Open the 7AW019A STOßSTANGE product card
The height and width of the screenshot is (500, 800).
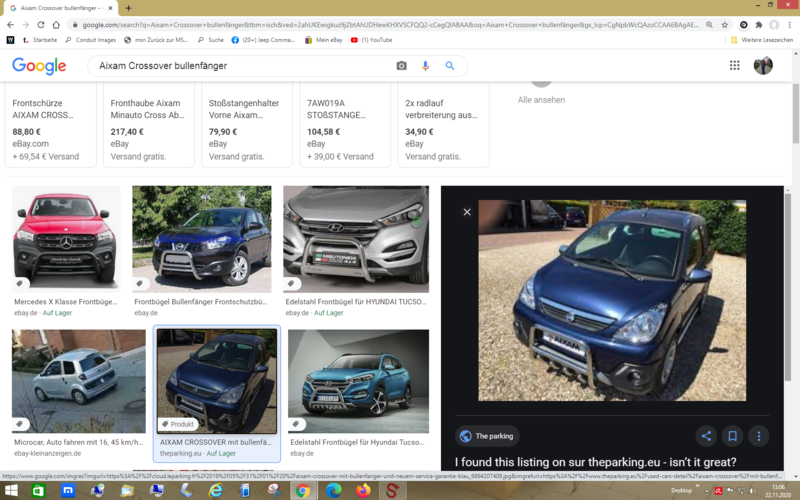(345, 125)
